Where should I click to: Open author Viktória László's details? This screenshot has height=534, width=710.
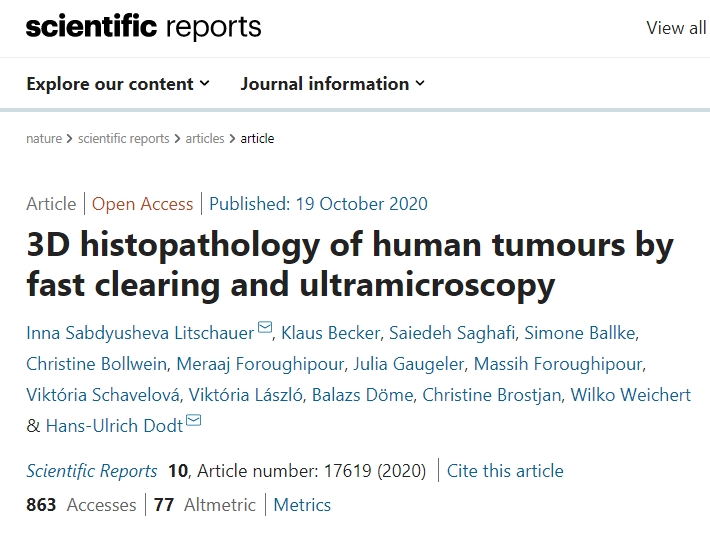click(x=245, y=395)
